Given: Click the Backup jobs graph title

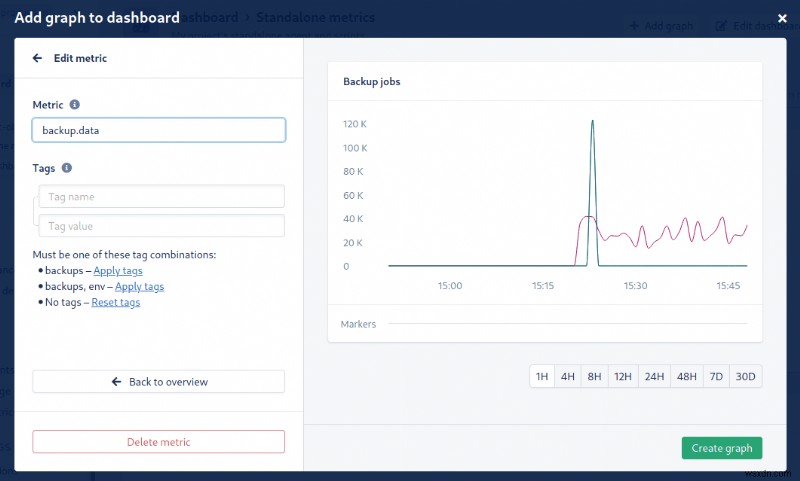Looking at the screenshot, I should tap(371, 82).
